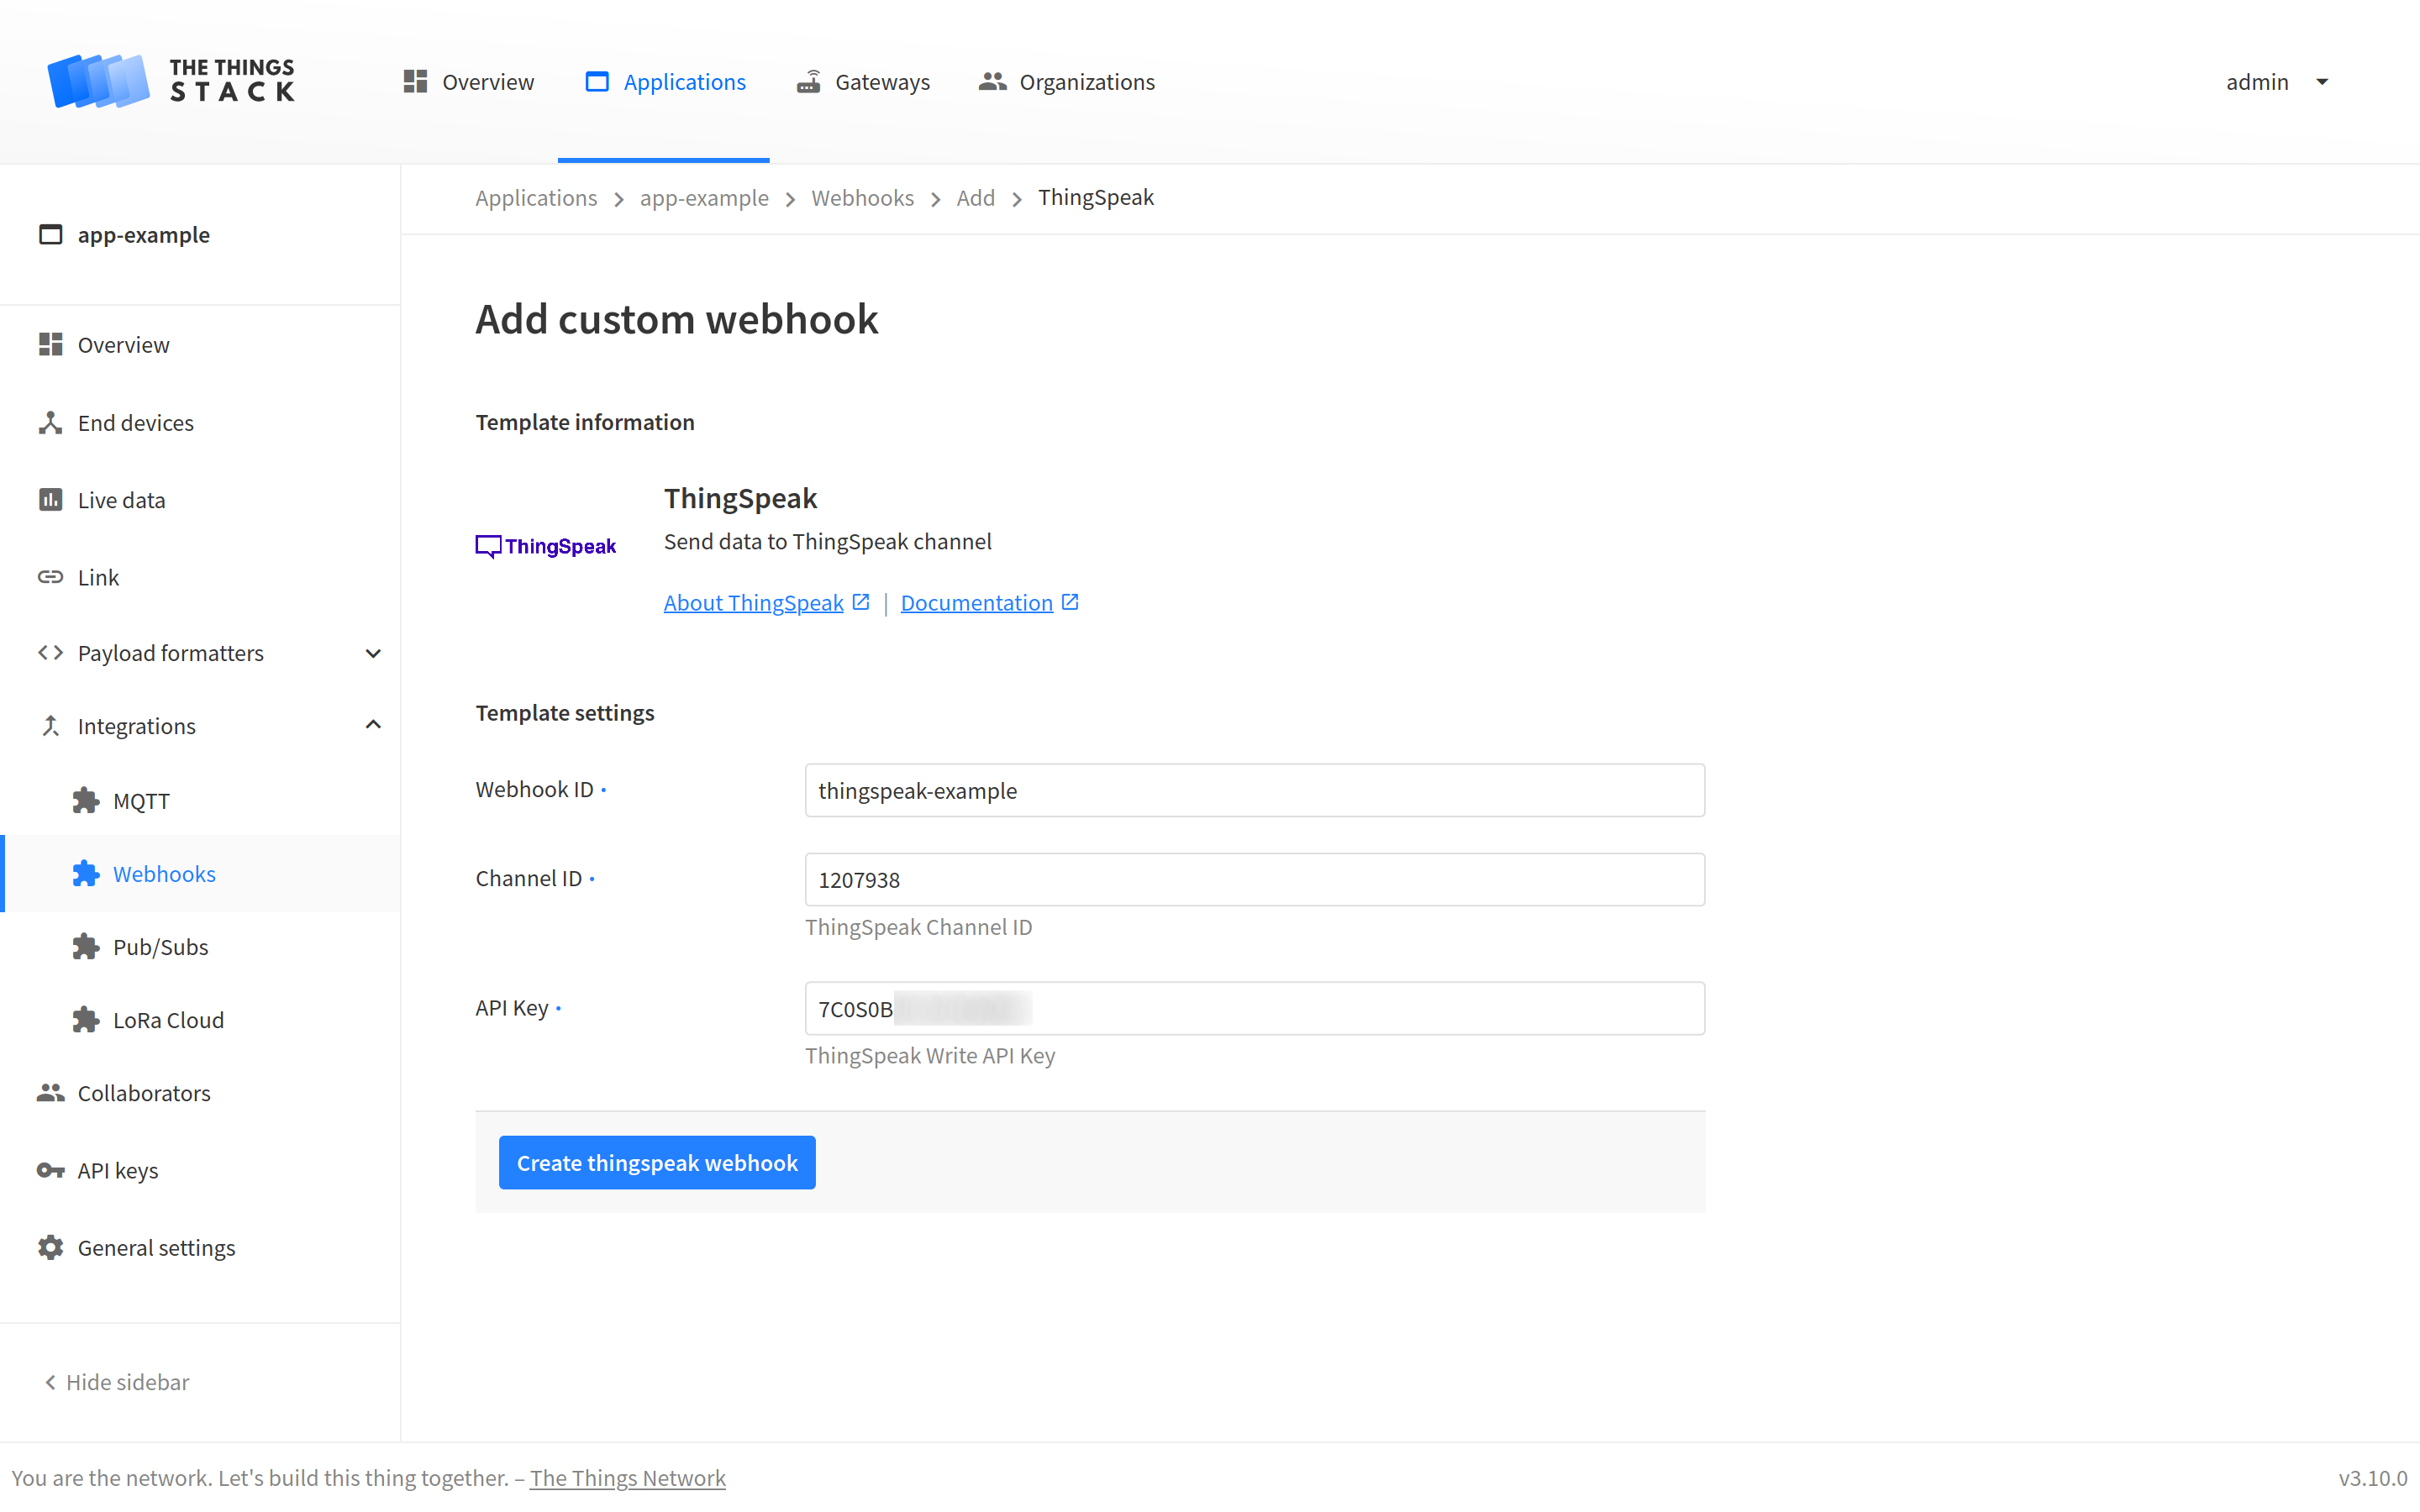2420x1512 pixels.
Task: Open the Gateways icon in top navigation
Action: click(810, 81)
